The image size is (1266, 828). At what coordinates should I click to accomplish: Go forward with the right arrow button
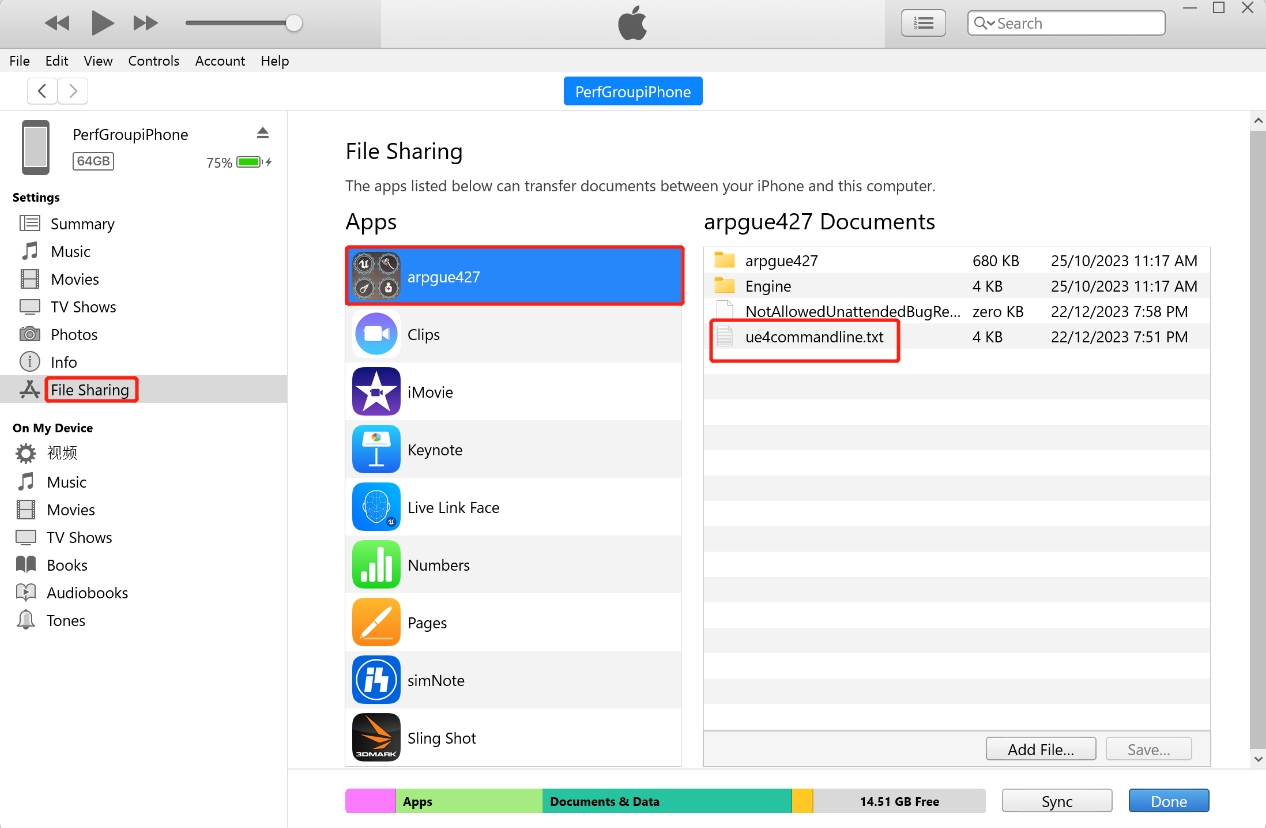pos(72,91)
